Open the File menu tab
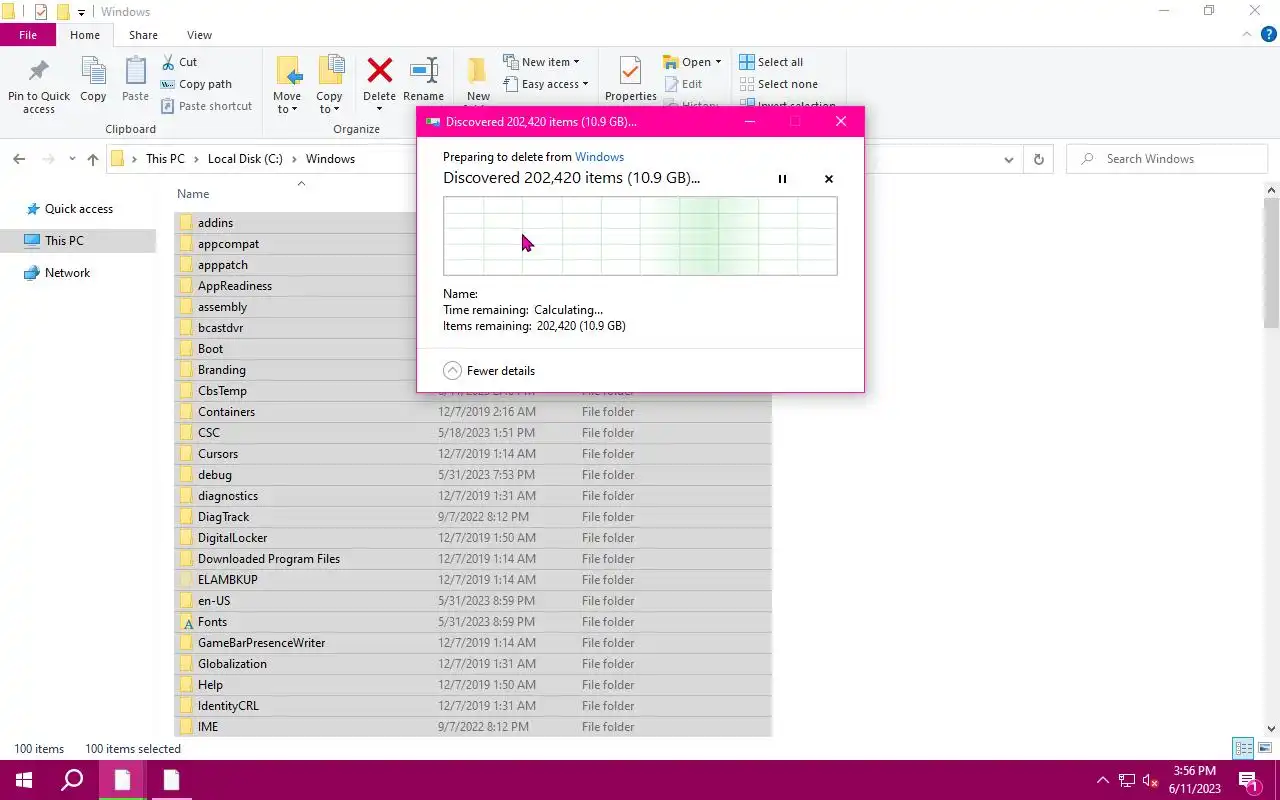The height and width of the screenshot is (800, 1280). tap(28, 35)
